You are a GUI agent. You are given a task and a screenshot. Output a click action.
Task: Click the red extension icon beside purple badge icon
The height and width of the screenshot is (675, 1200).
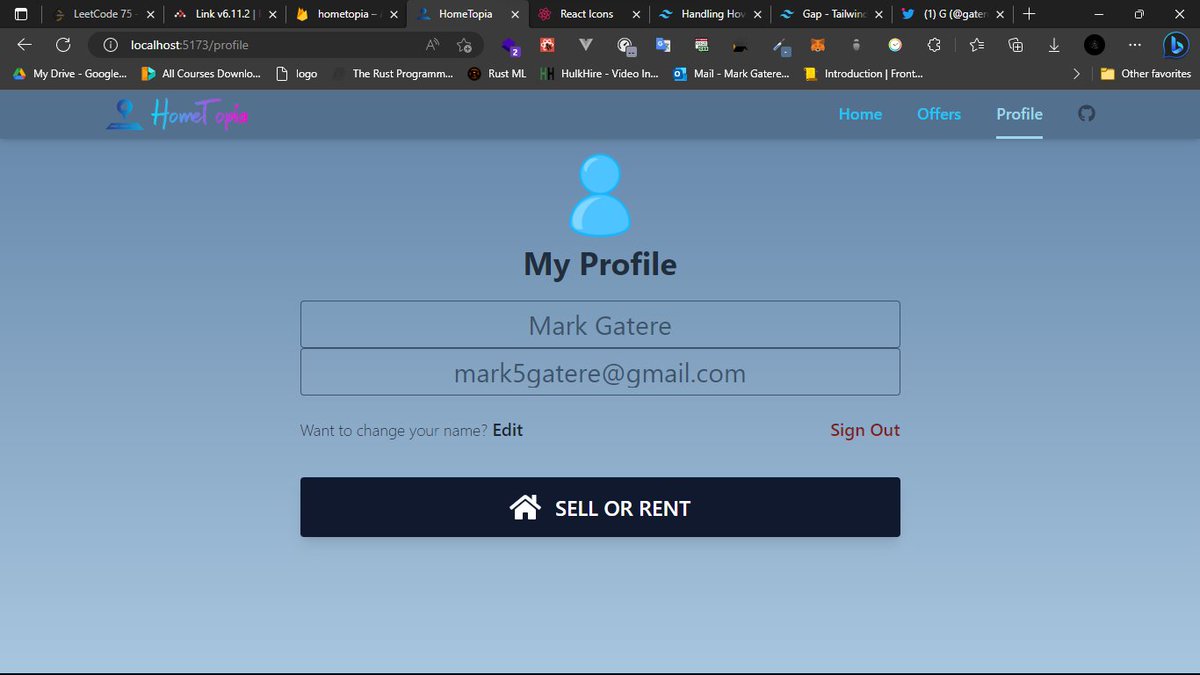coord(547,45)
